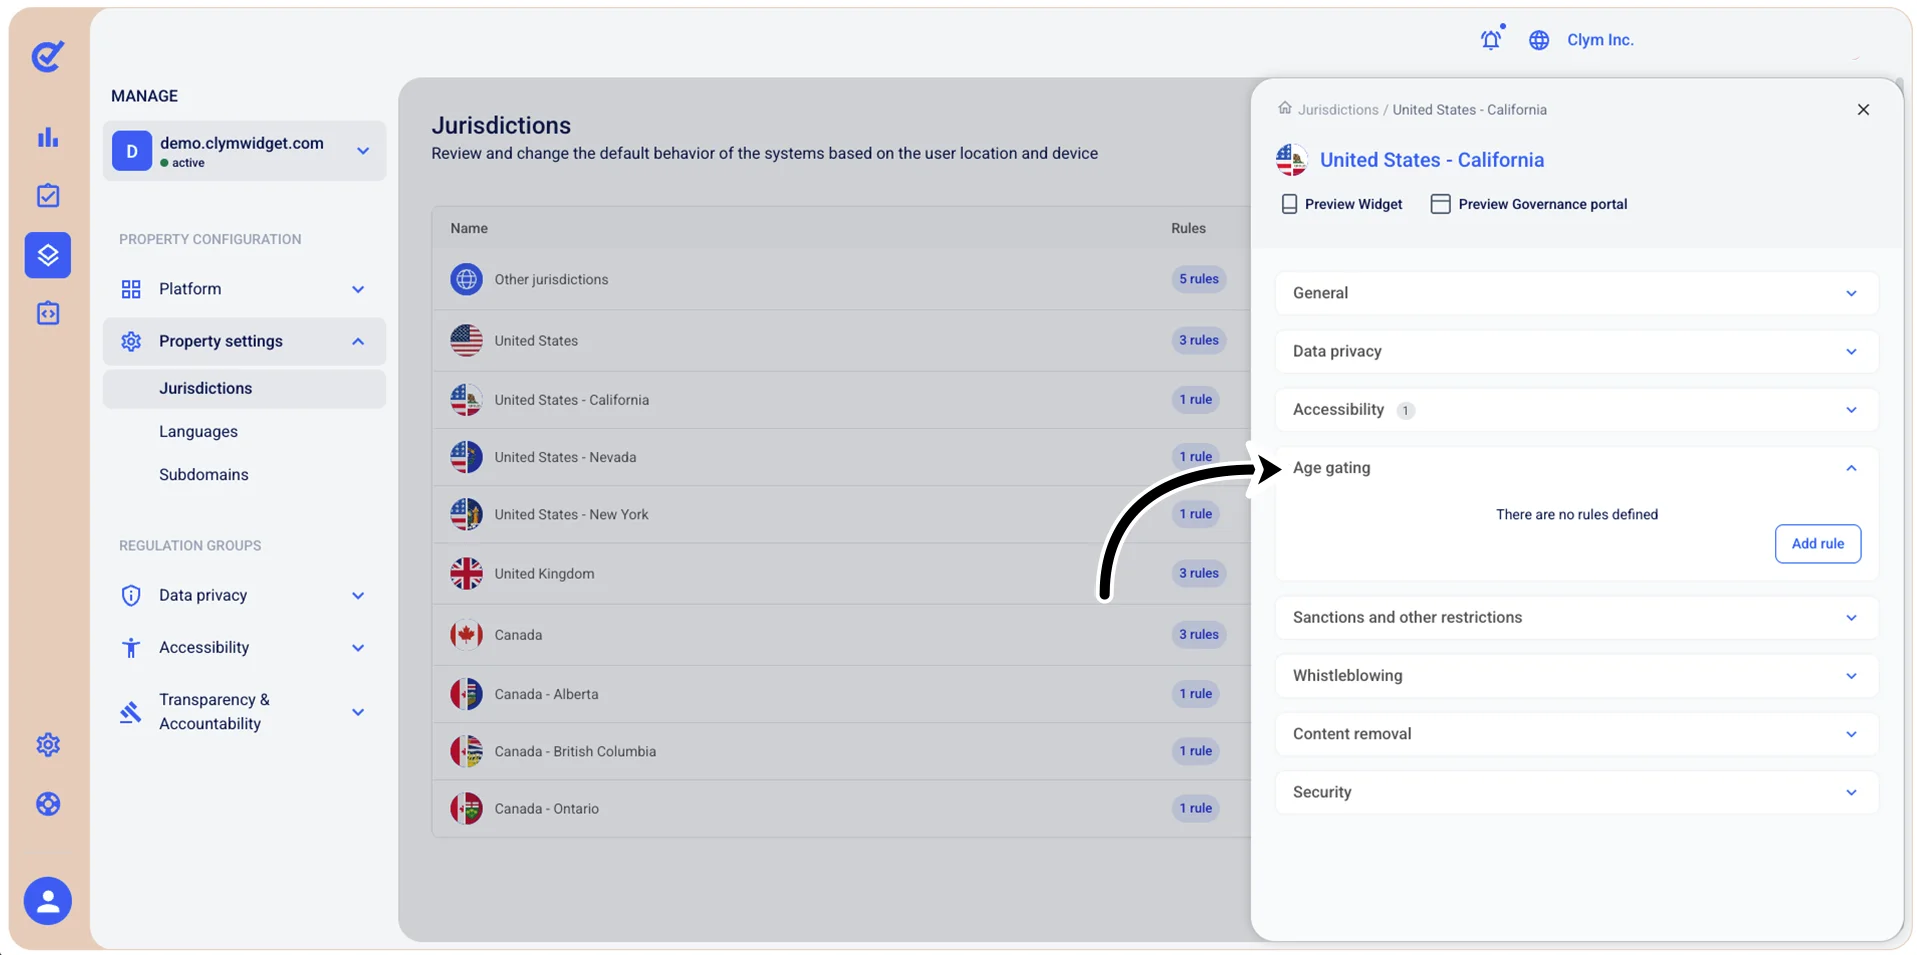
Task: Open the code calendar icon in sidebar
Action: coord(48,313)
